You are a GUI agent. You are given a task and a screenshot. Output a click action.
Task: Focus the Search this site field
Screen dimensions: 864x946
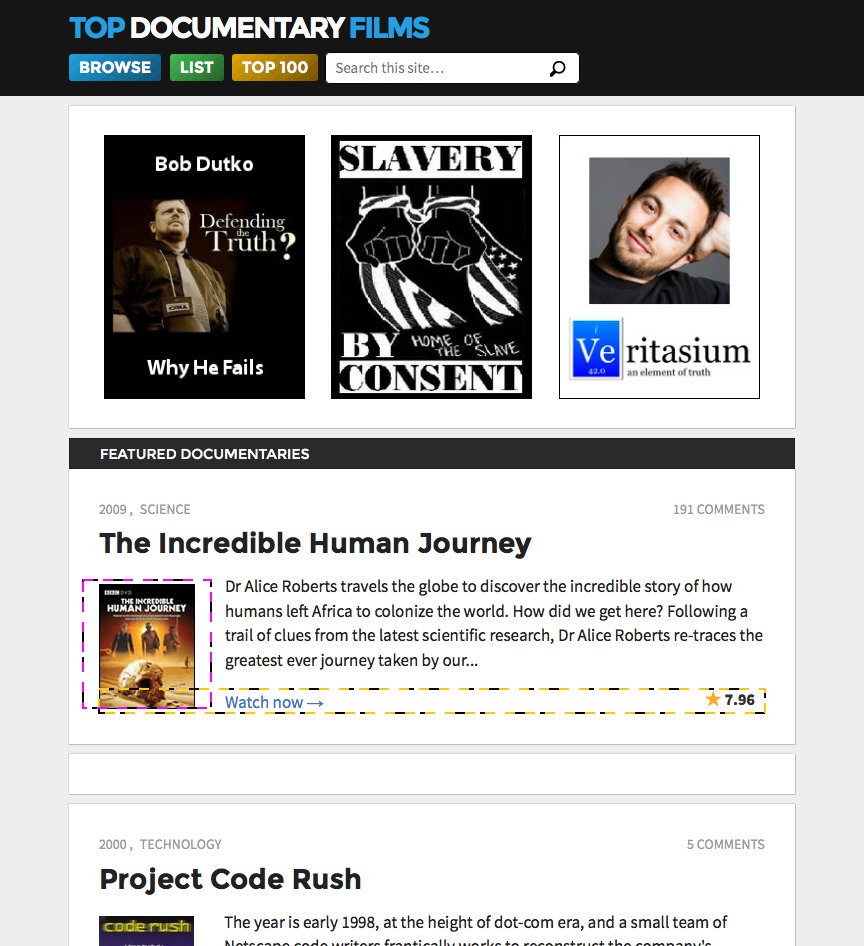point(453,68)
